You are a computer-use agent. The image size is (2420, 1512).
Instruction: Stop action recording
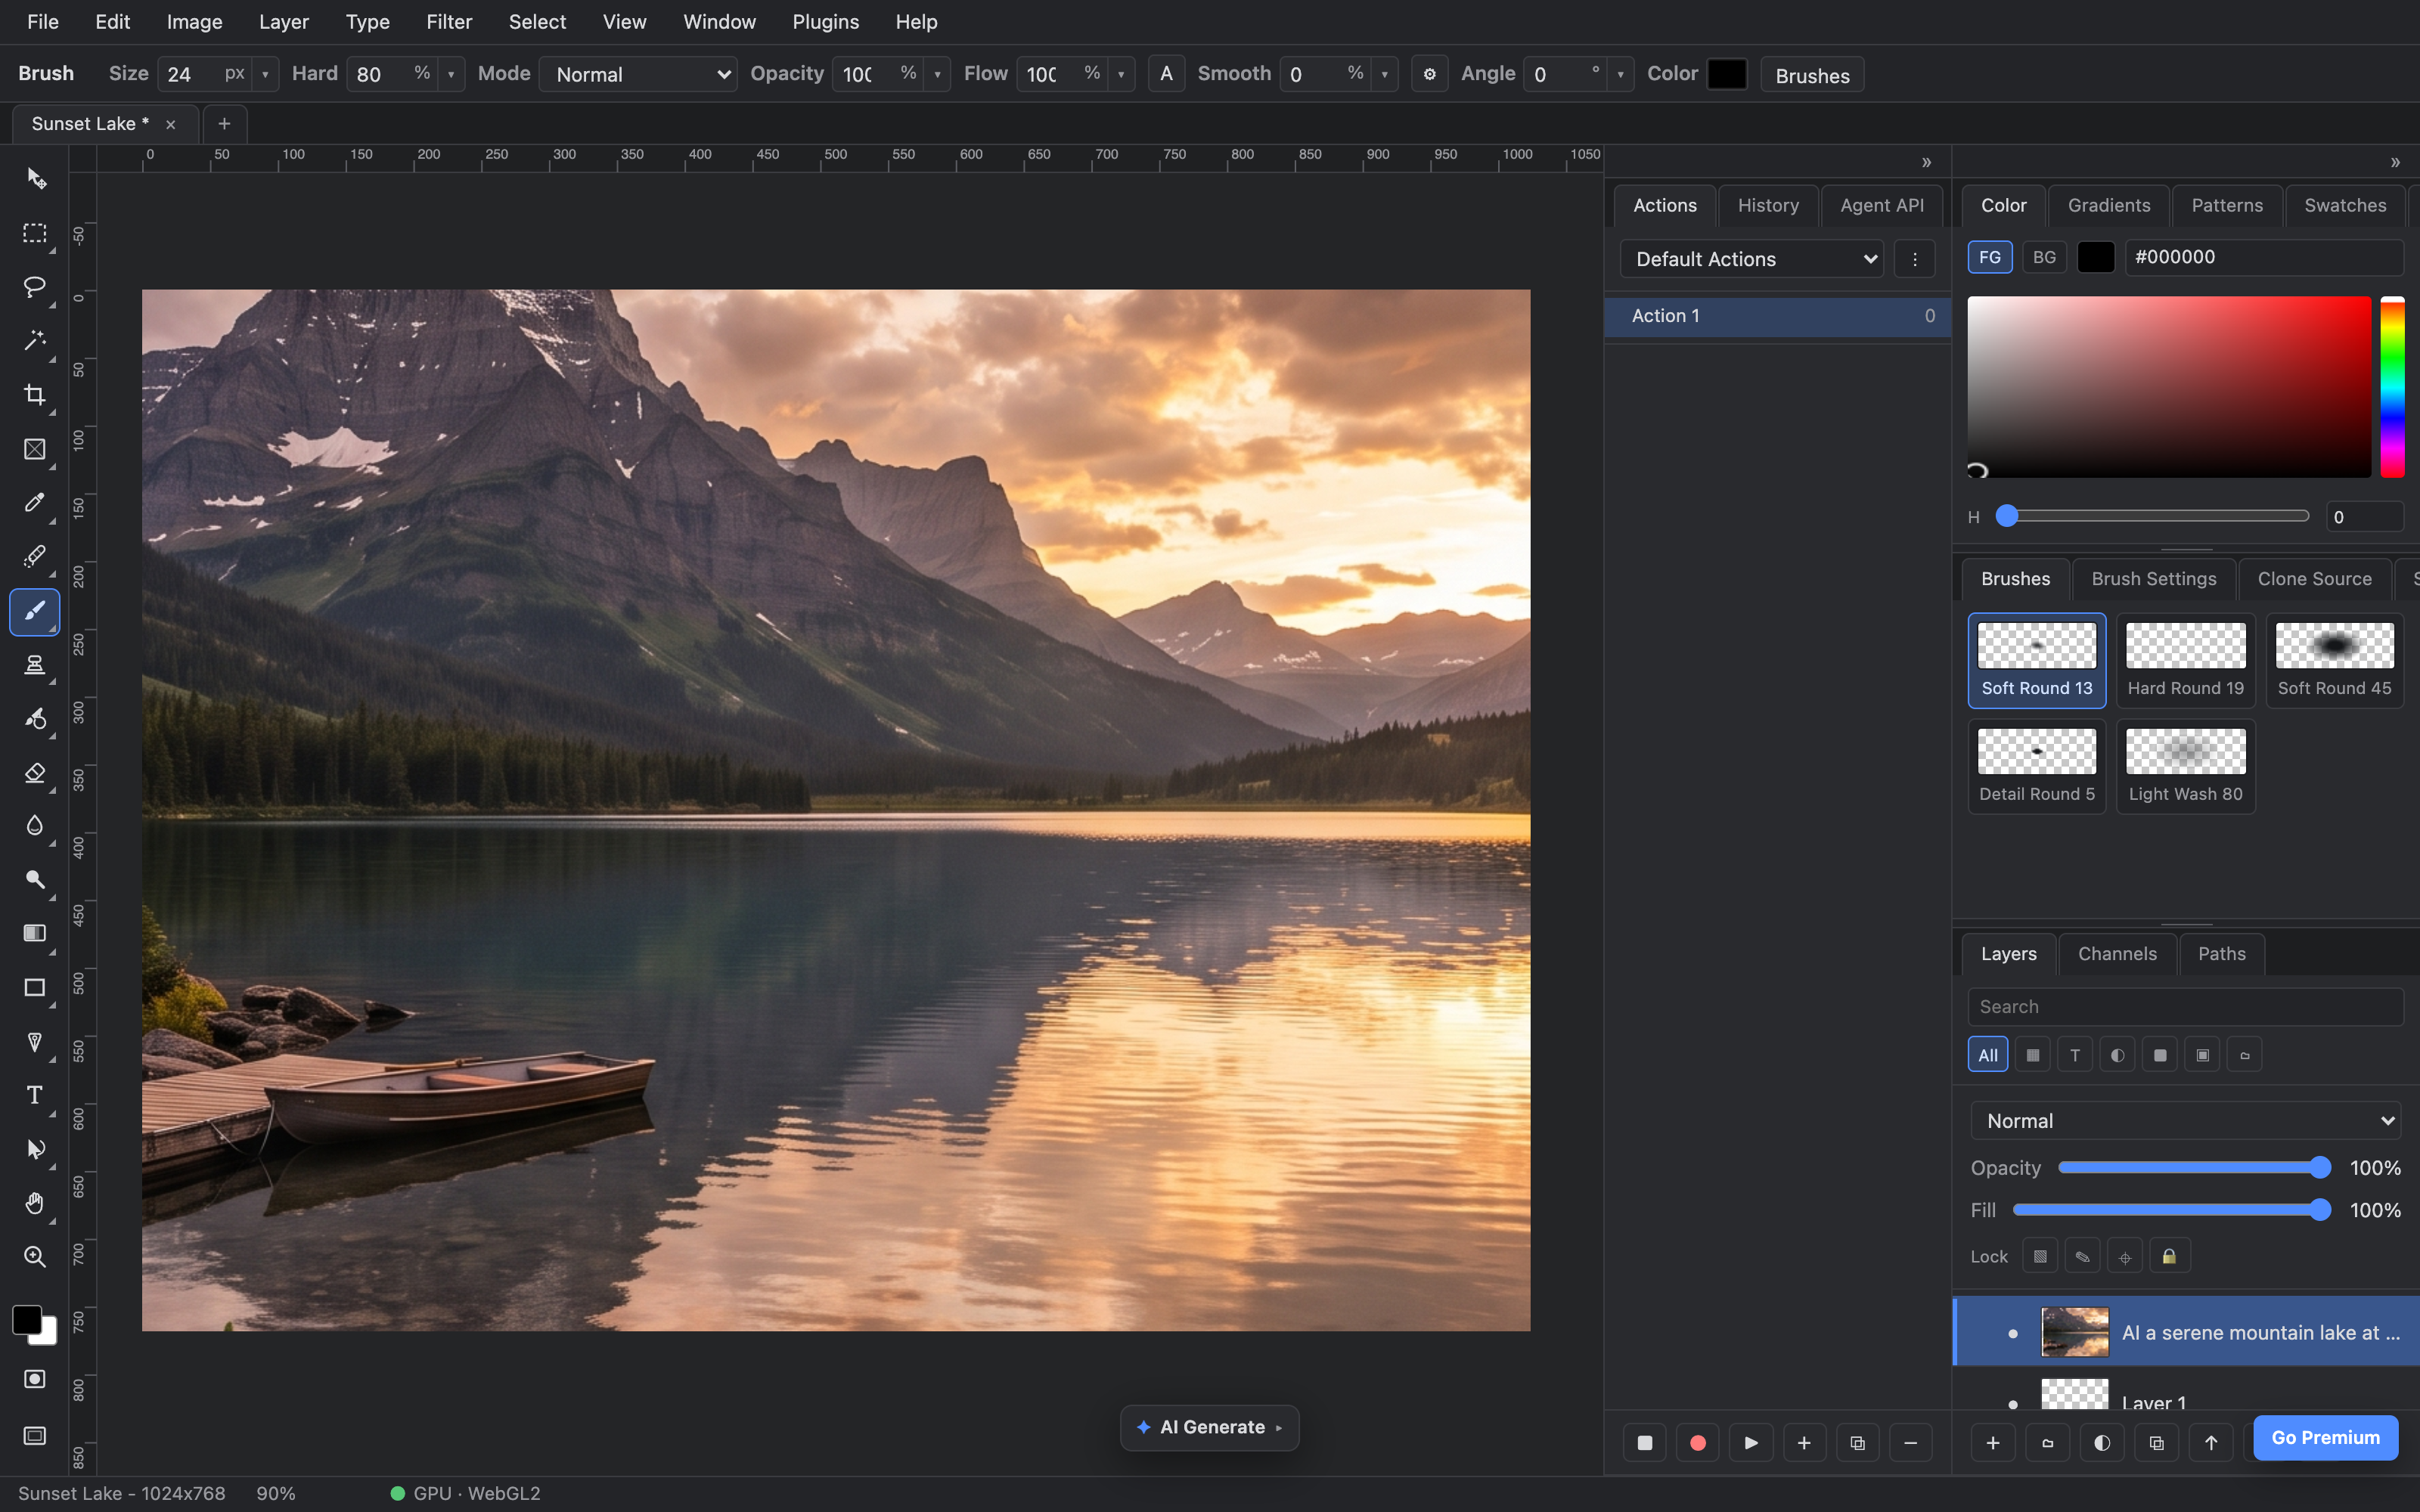pos(1644,1443)
